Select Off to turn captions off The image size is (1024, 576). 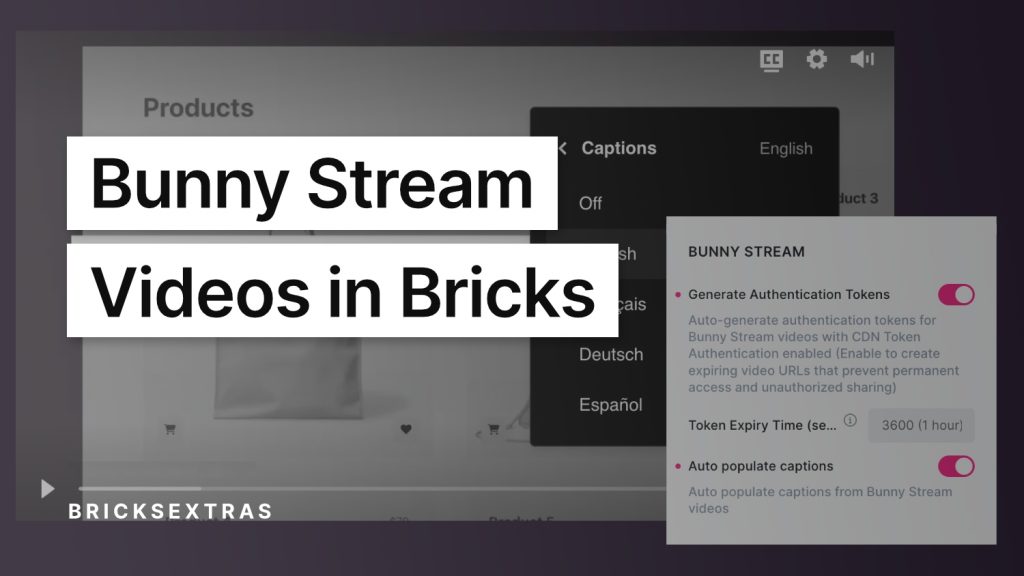(x=591, y=203)
